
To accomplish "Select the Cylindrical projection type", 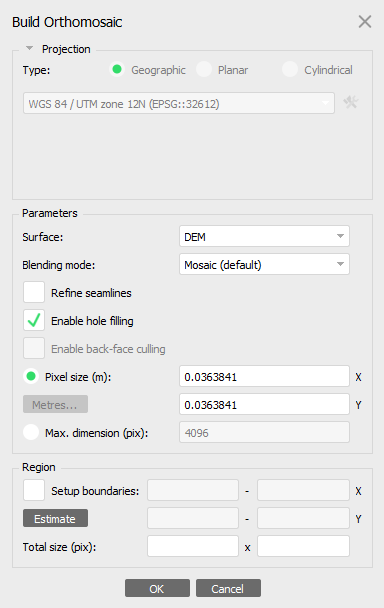I will click(x=290, y=70).
